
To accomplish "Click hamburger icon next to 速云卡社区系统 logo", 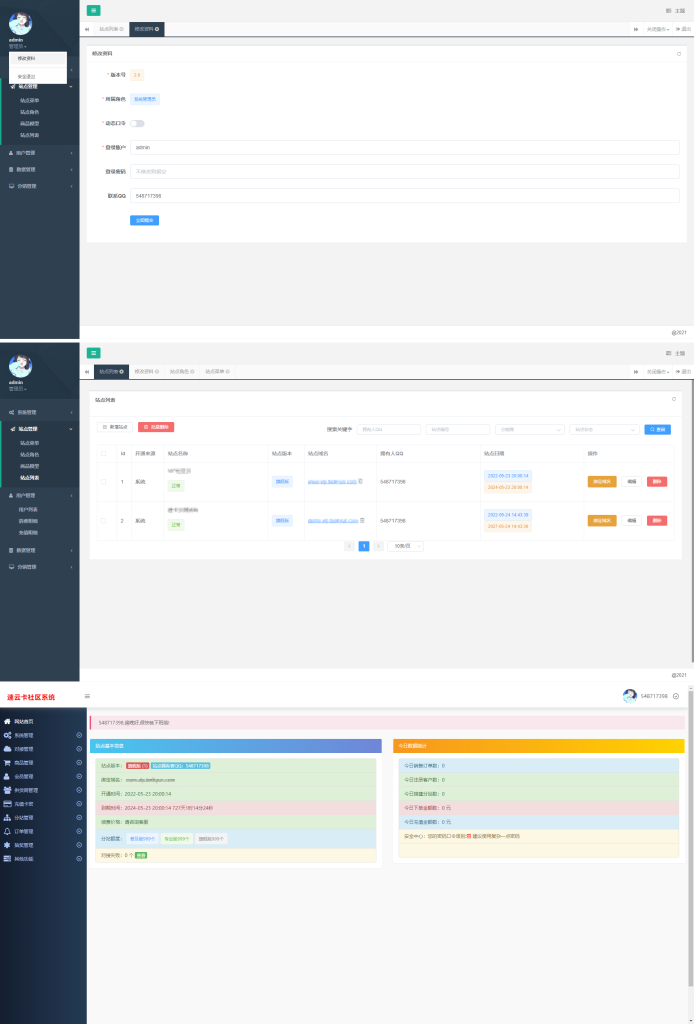I will [x=87, y=696].
